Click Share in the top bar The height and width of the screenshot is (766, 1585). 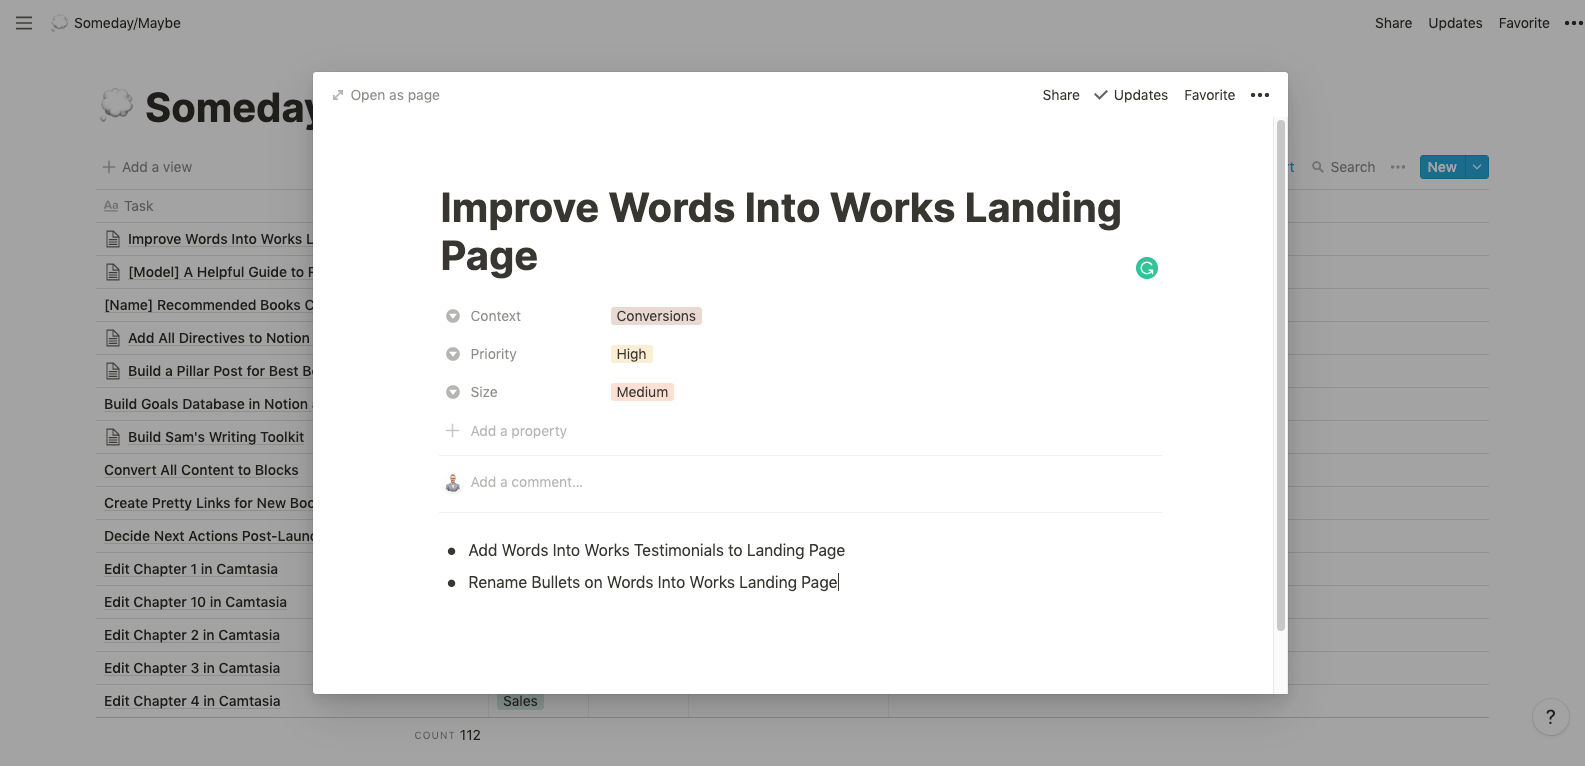[x=1393, y=23]
